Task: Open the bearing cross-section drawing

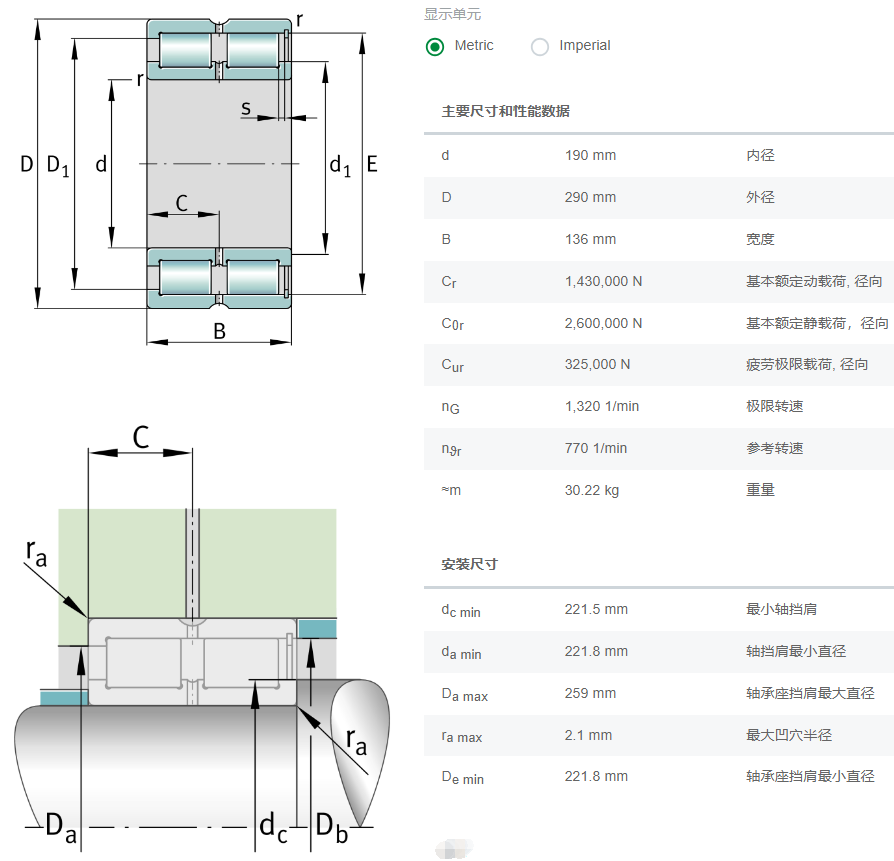Action: tap(199, 180)
